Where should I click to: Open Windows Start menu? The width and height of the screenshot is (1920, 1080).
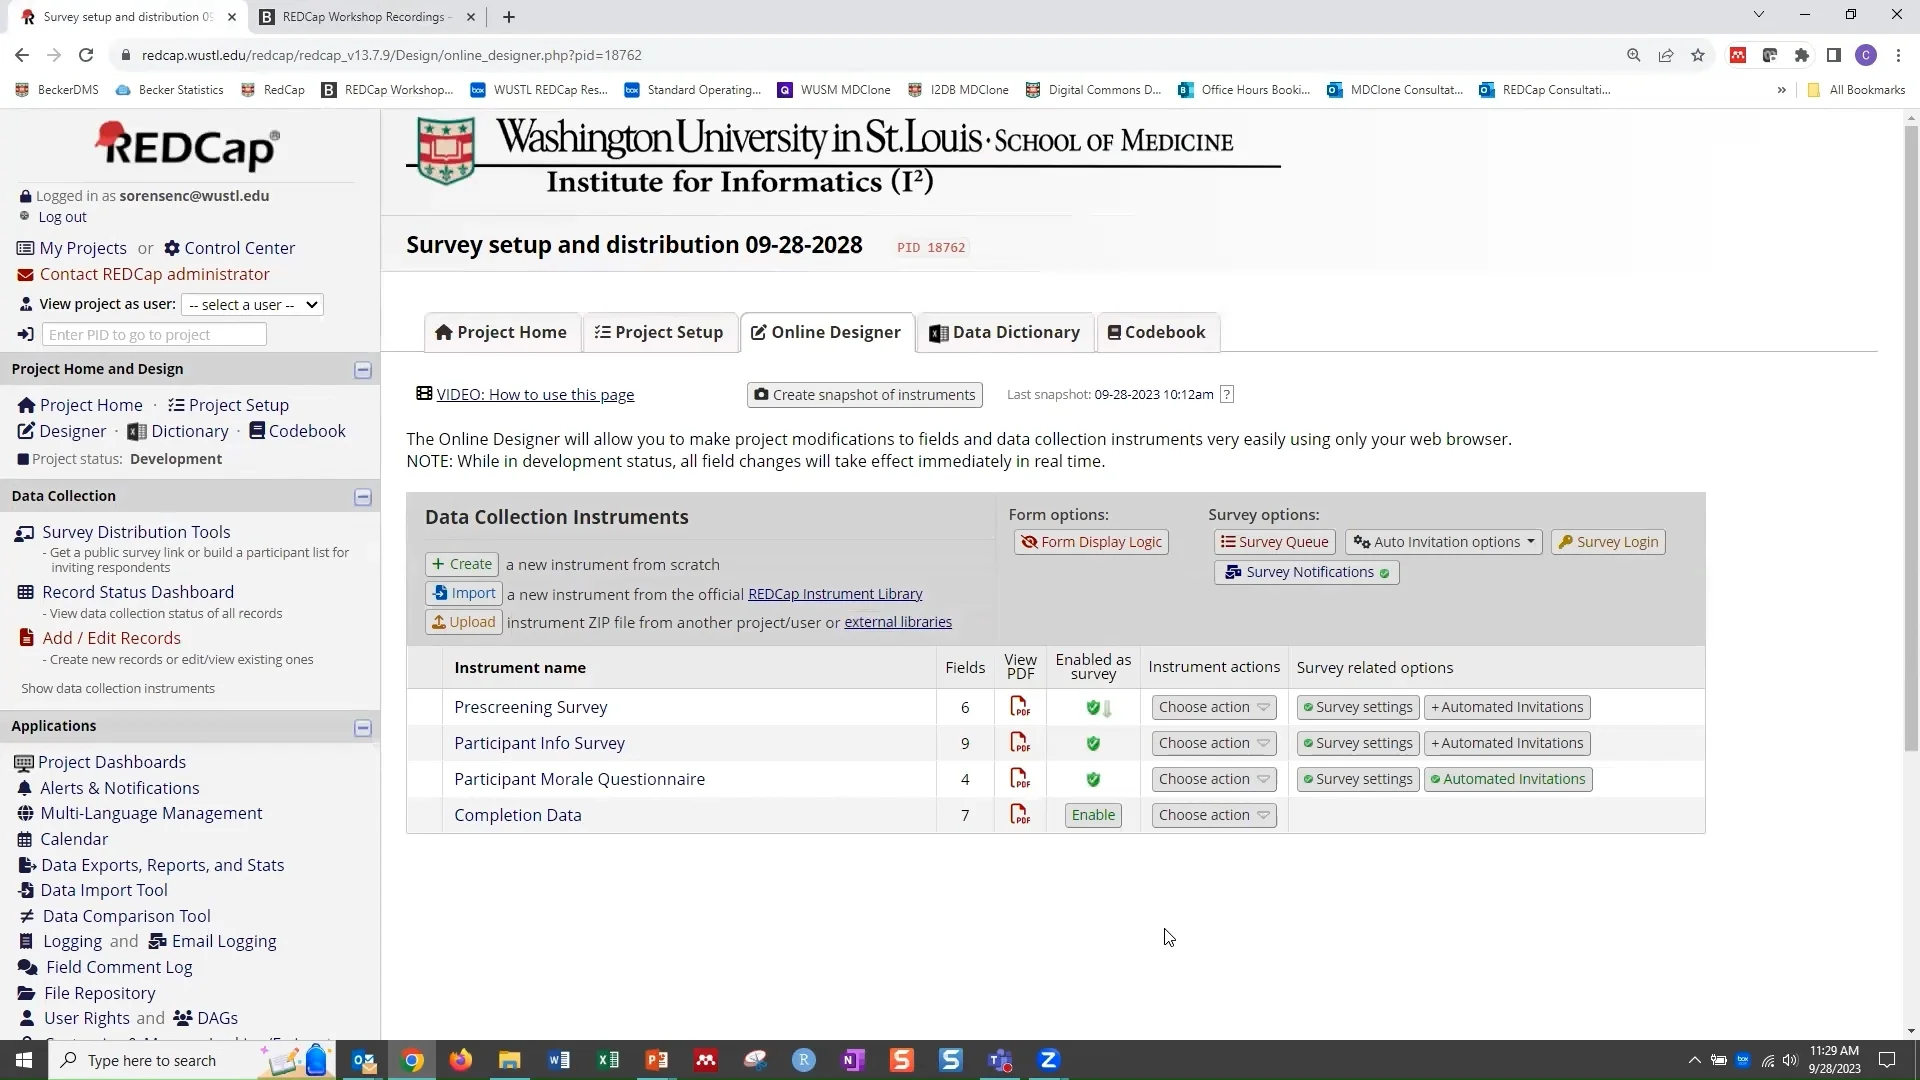pos(24,1060)
